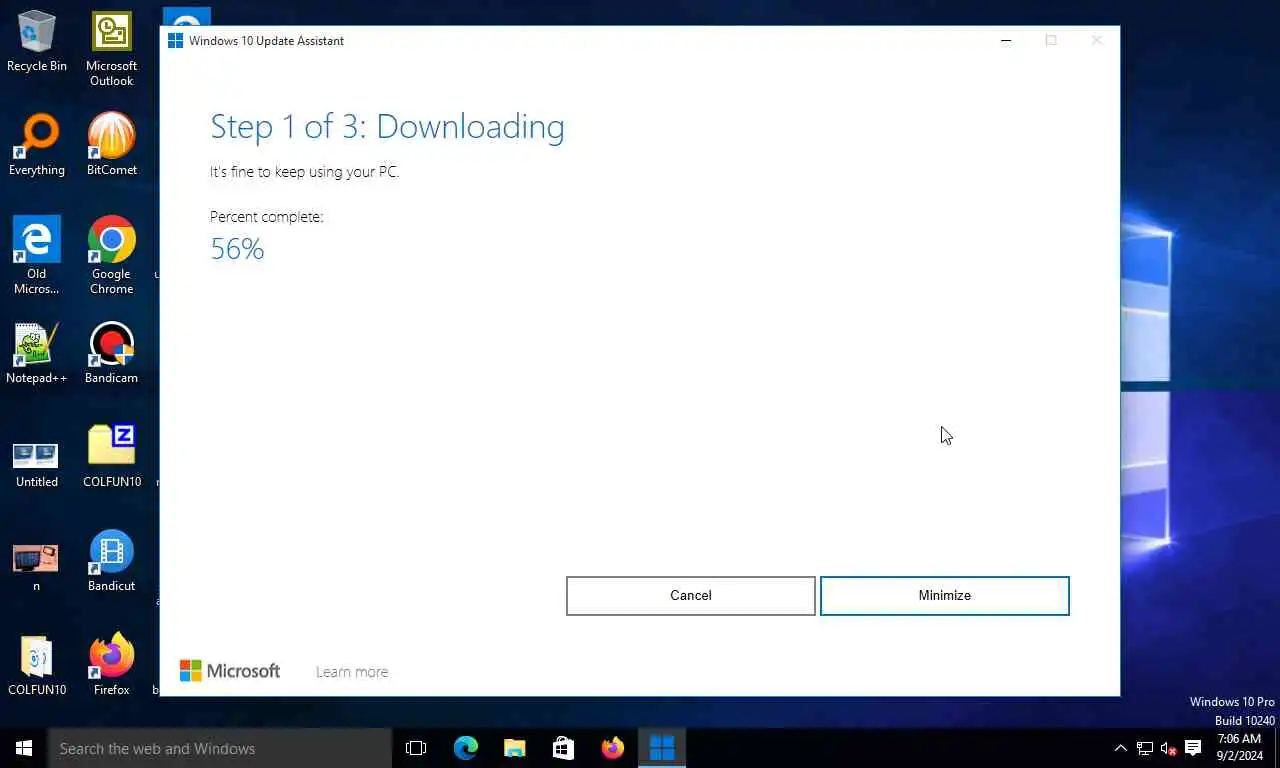Click the "It's fine to keep using your PC." text
The height and width of the screenshot is (768, 1280).
(x=304, y=172)
